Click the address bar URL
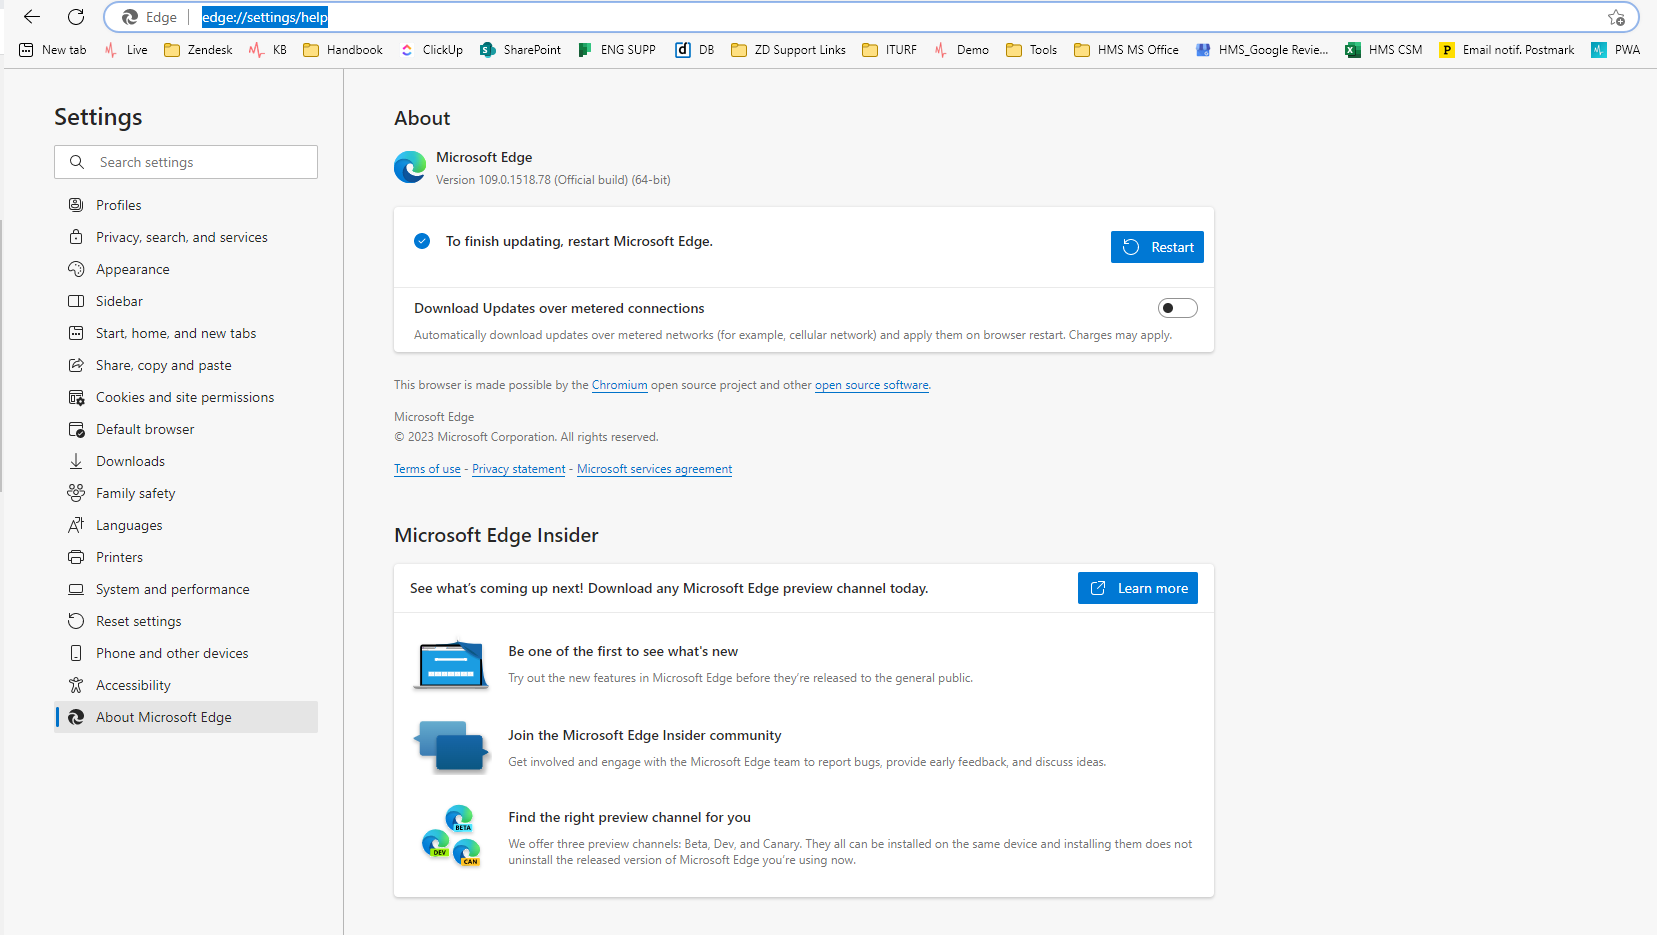The width and height of the screenshot is (1657, 935). coord(265,17)
